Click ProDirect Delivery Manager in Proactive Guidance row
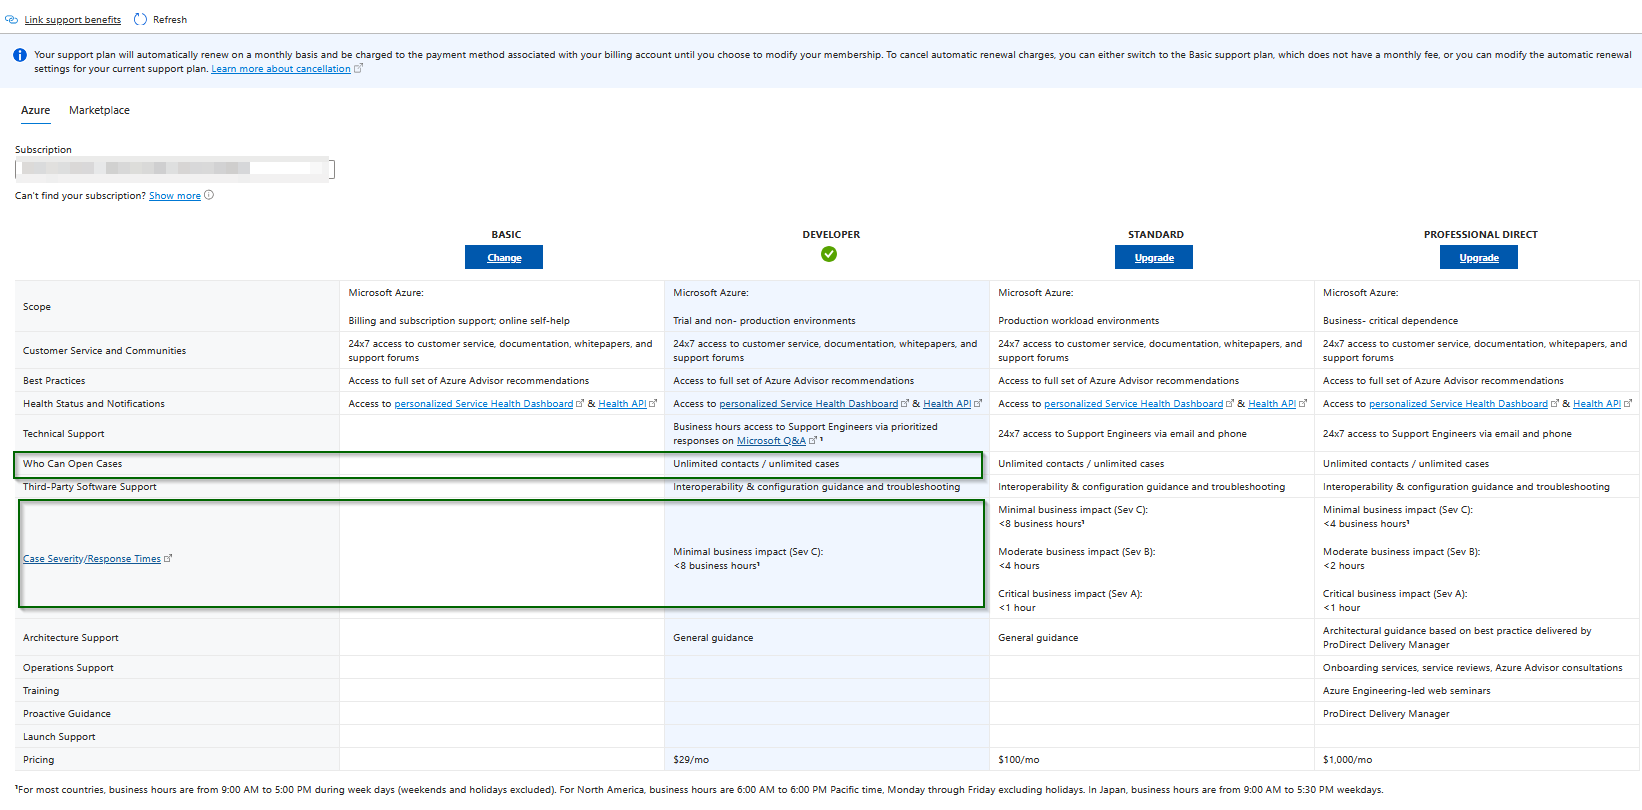 [1386, 714]
